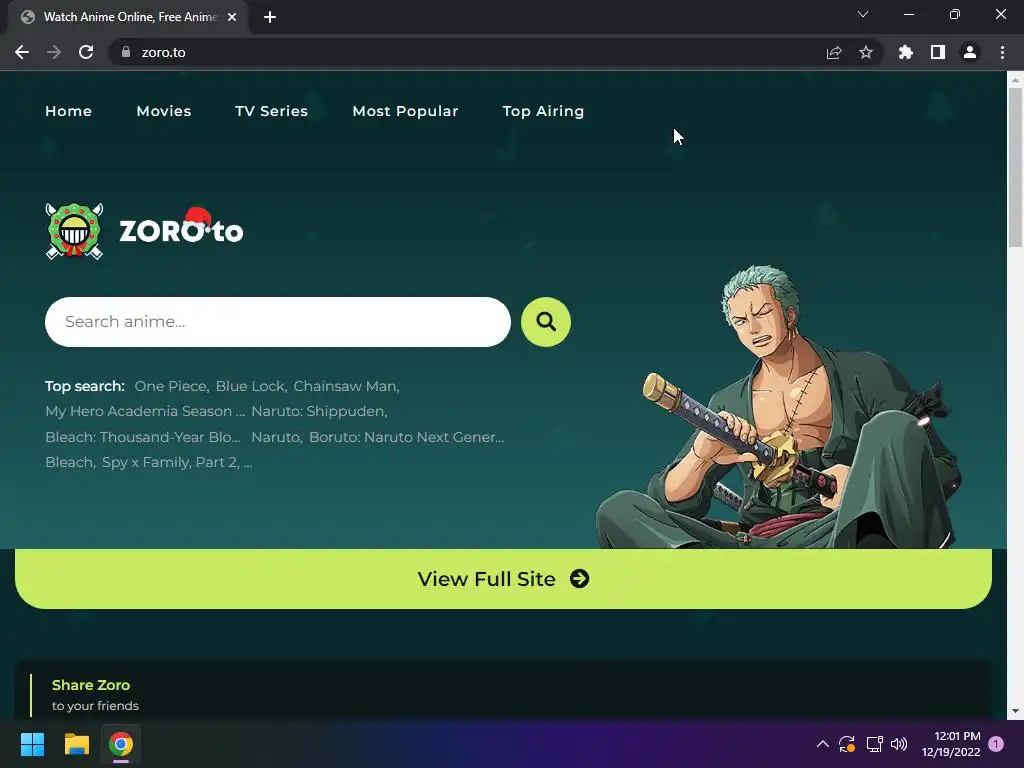This screenshot has width=1024, height=768.
Task: Click the scrollbar down arrow
Action: click(1015, 711)
